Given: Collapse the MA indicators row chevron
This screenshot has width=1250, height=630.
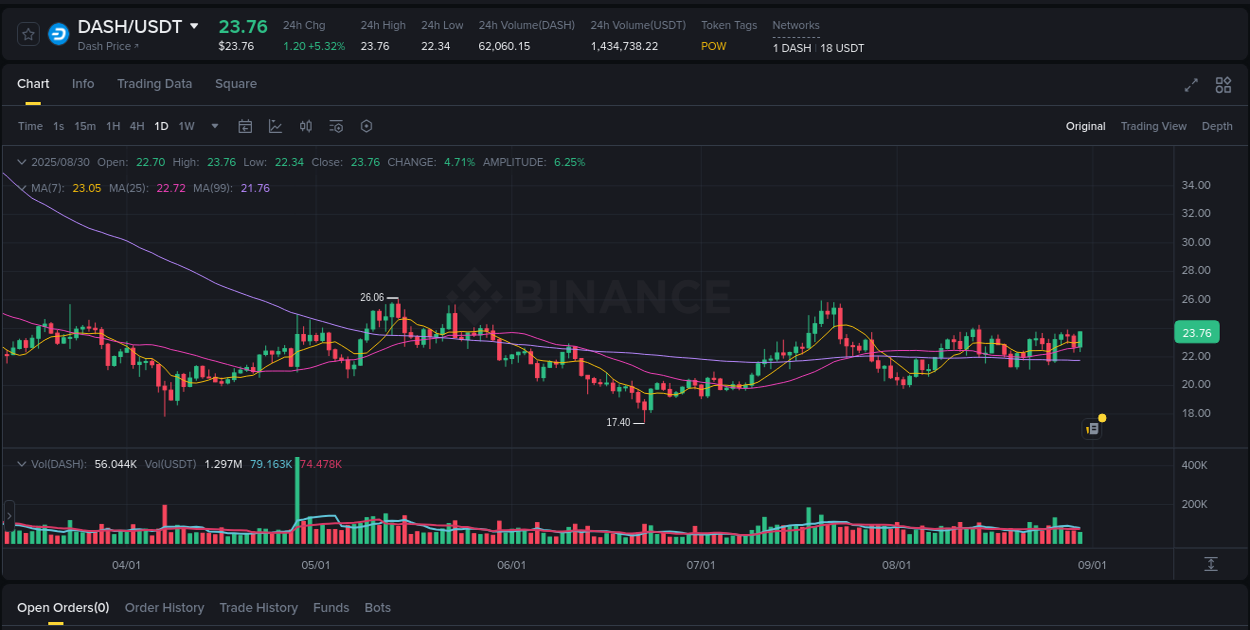Looking at the screenshot, I should point(21,188).
